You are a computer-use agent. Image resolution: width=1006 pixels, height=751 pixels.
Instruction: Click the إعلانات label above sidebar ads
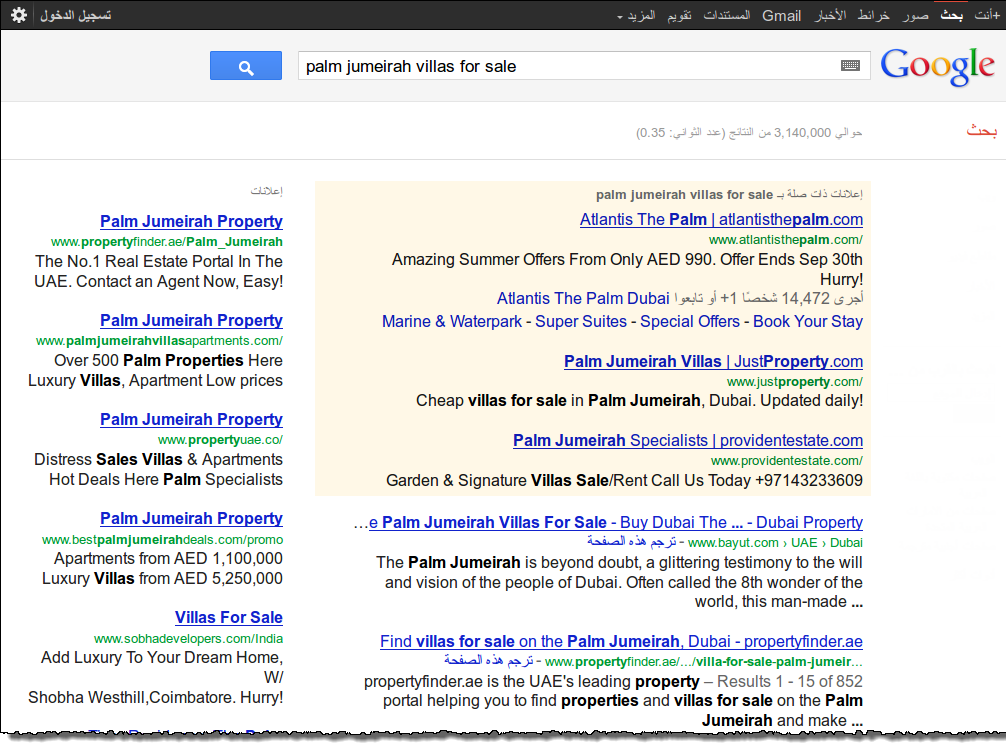pos(266,190)
